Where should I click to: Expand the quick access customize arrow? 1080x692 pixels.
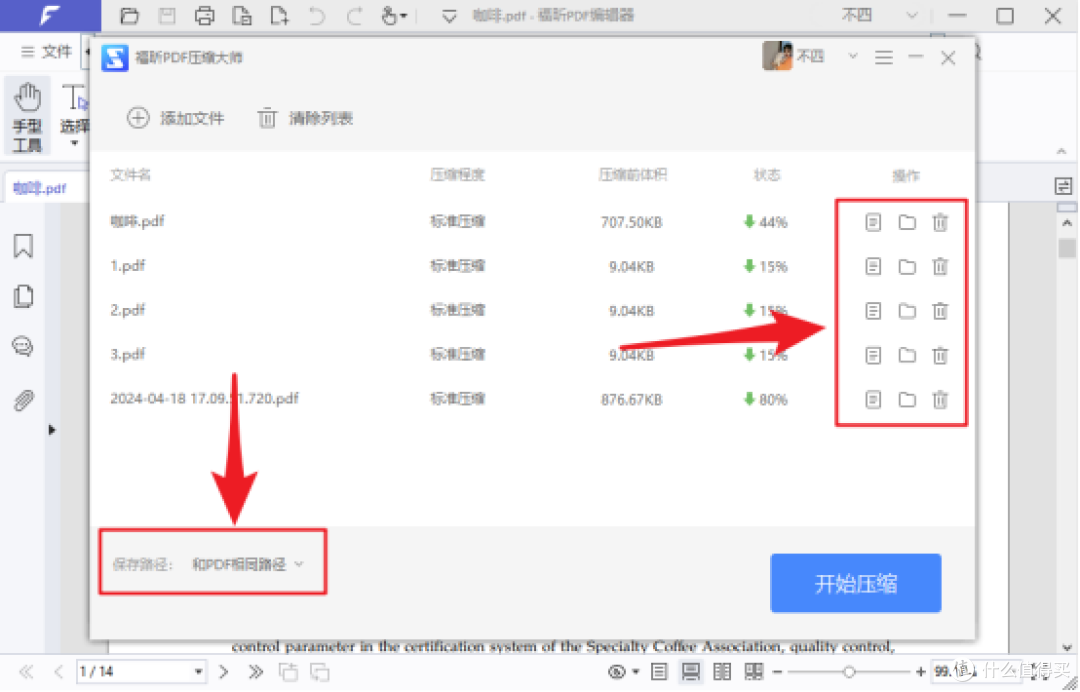(449, 16)
